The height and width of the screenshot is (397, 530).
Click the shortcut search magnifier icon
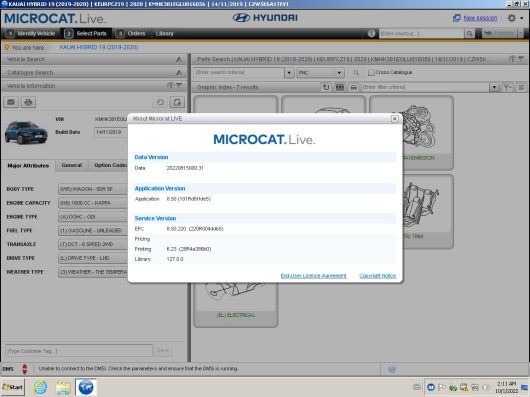(x=469, y=33)
